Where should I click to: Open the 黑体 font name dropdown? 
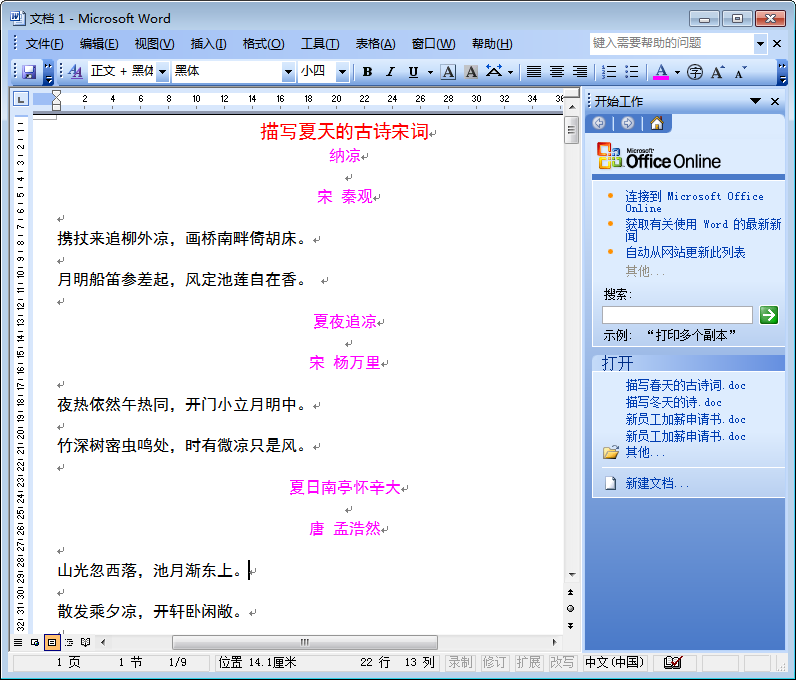pos(288,72)
